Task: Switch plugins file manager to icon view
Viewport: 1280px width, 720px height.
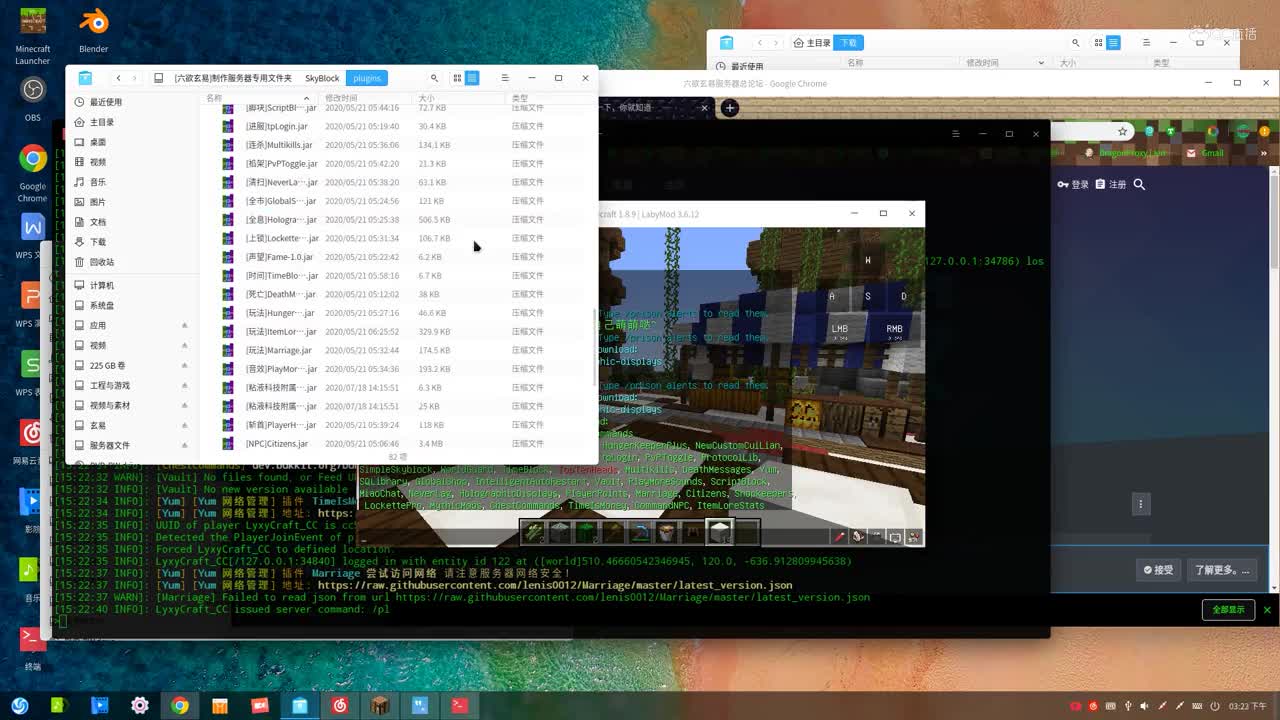Action: pyautogui.click(x=457, y=78)
